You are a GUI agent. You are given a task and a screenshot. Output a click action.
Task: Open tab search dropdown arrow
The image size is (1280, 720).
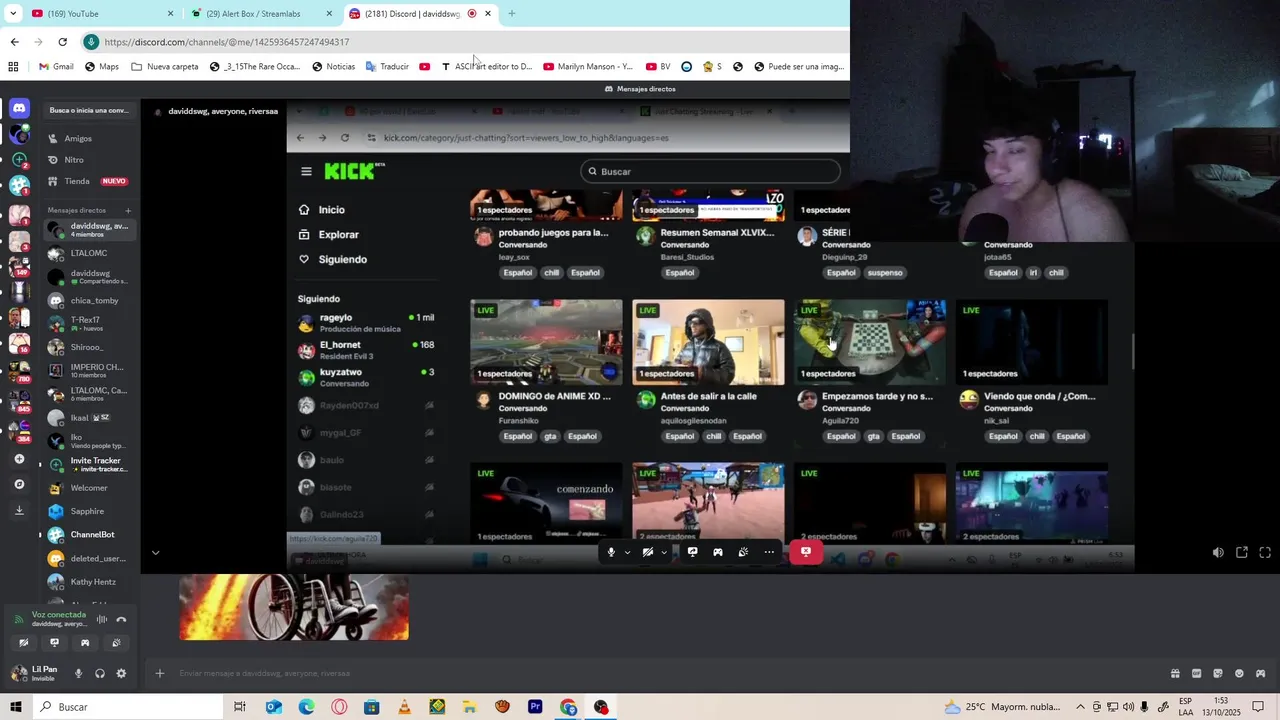tap(13, 13)
